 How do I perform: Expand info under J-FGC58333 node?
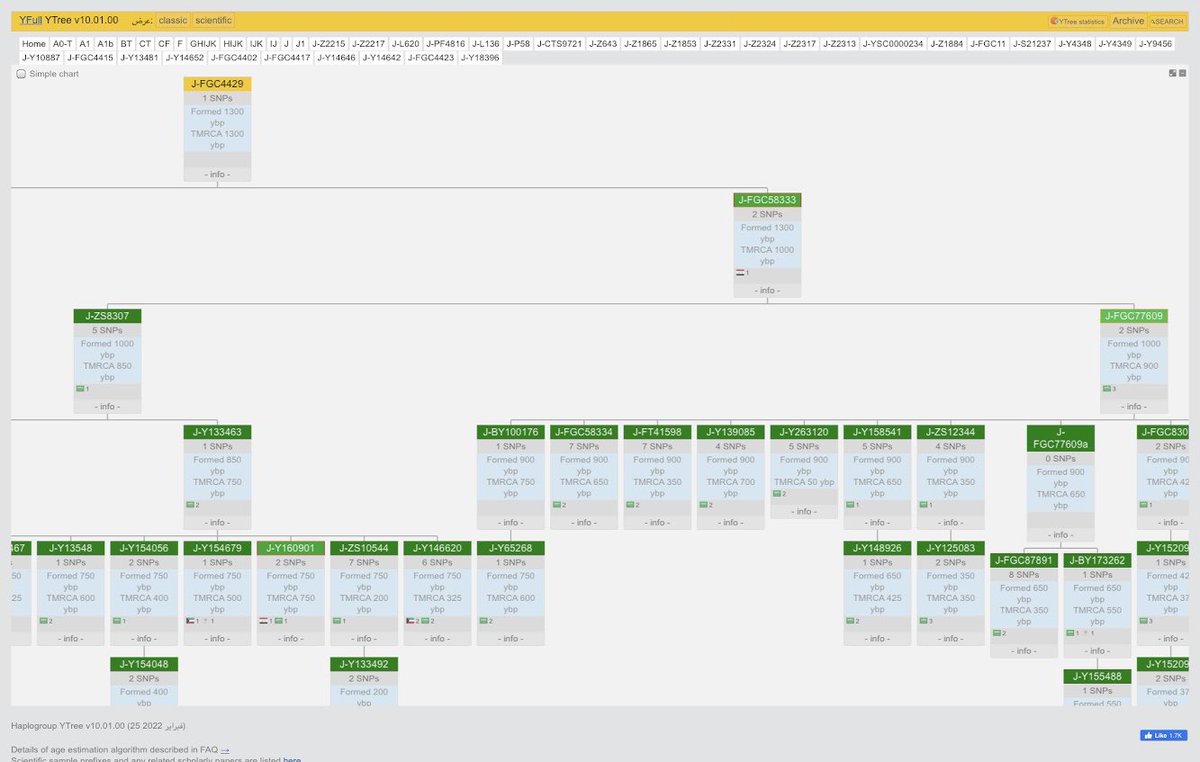pyautogui.click(x=767, y=290)
